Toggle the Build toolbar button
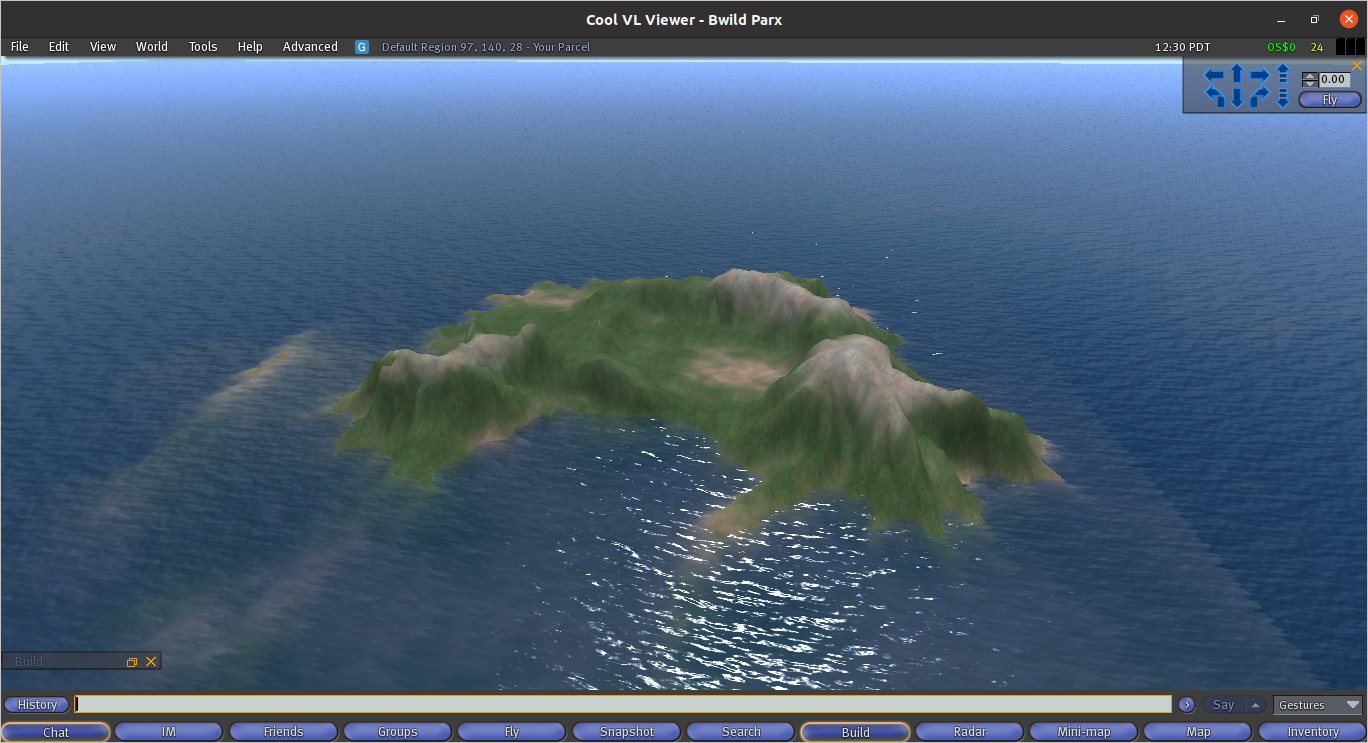The height and width of the screenshot is (743, 1368). click(x=856, y=732)
